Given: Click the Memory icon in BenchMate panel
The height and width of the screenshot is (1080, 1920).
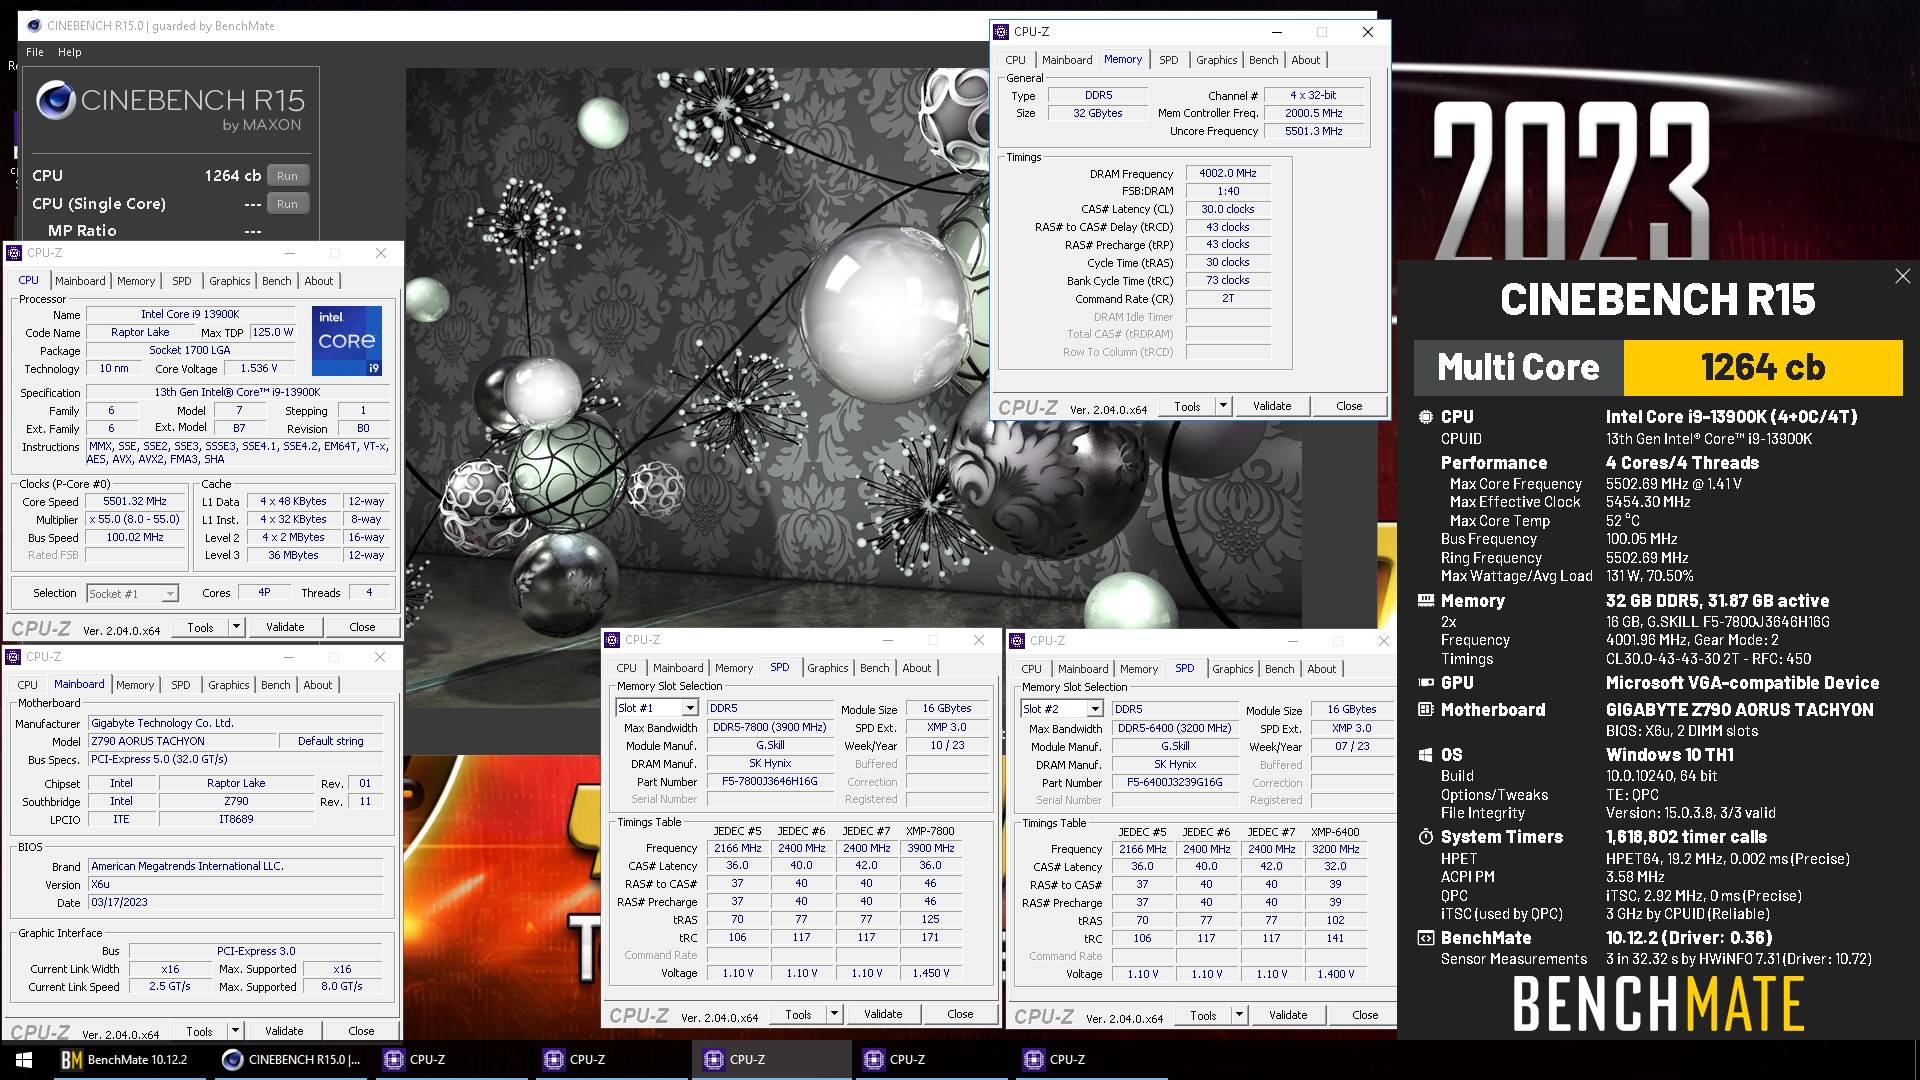Looking at the screenshot, I should coord(1426,601).
